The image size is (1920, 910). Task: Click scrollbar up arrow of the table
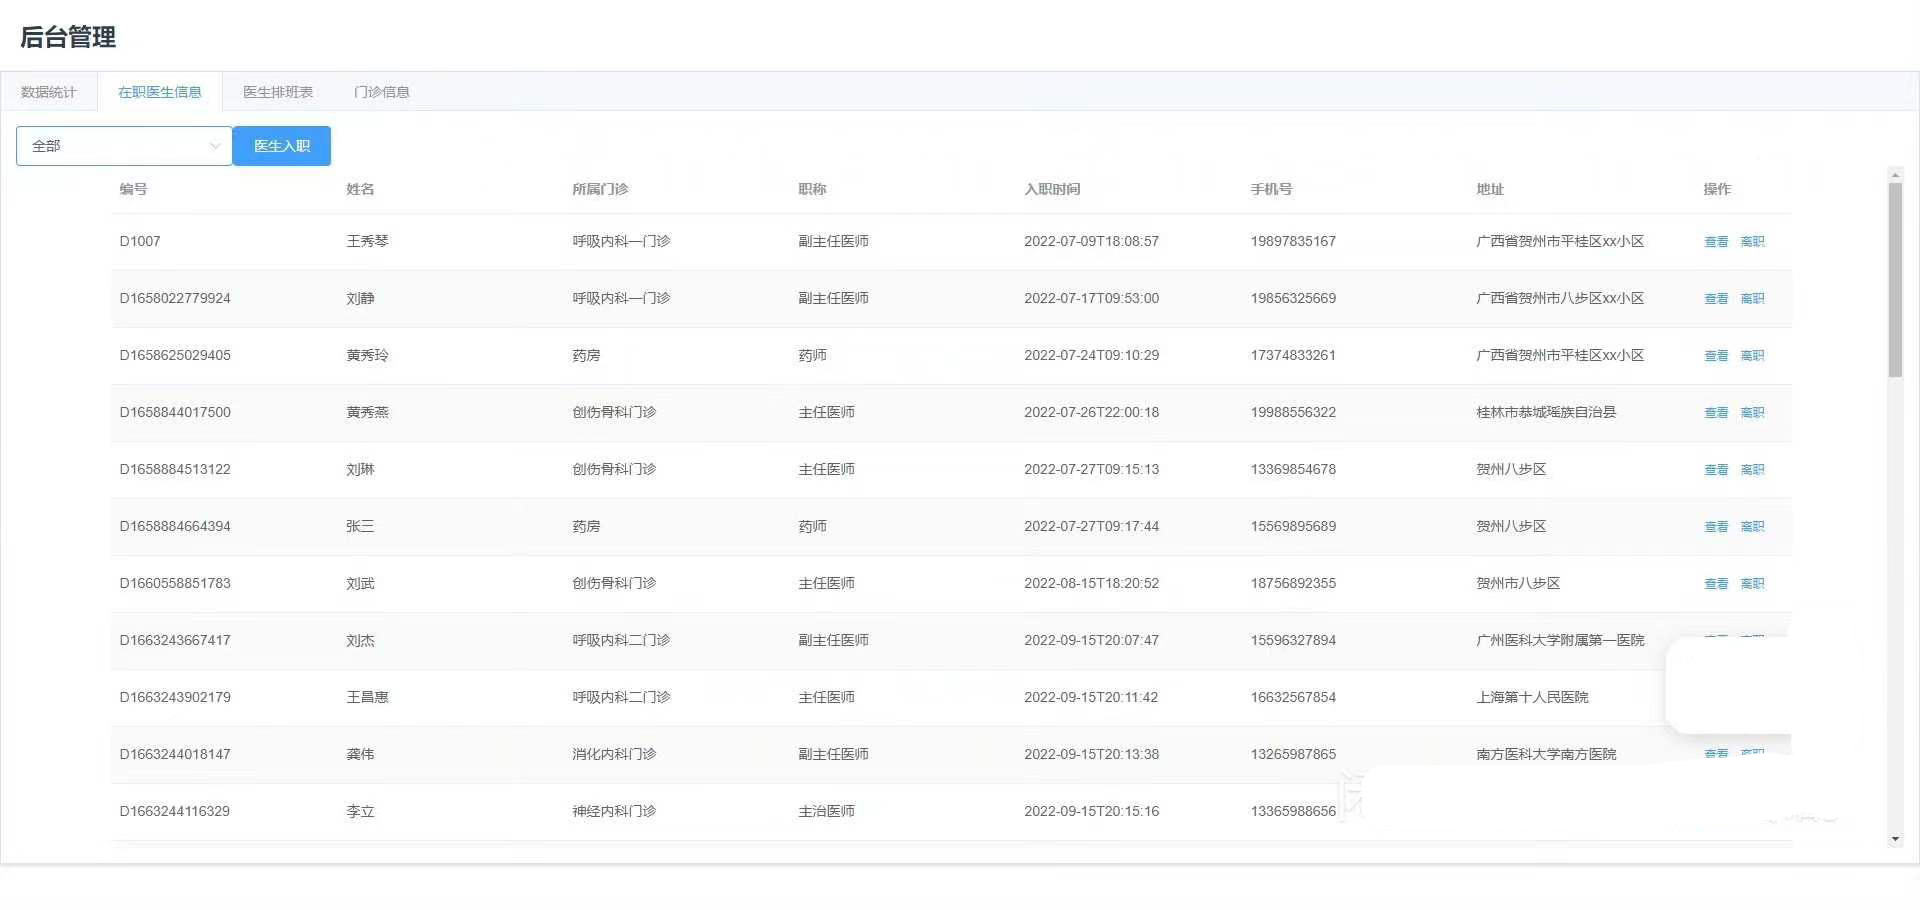pyautogui.click(x=1895, y=175)
